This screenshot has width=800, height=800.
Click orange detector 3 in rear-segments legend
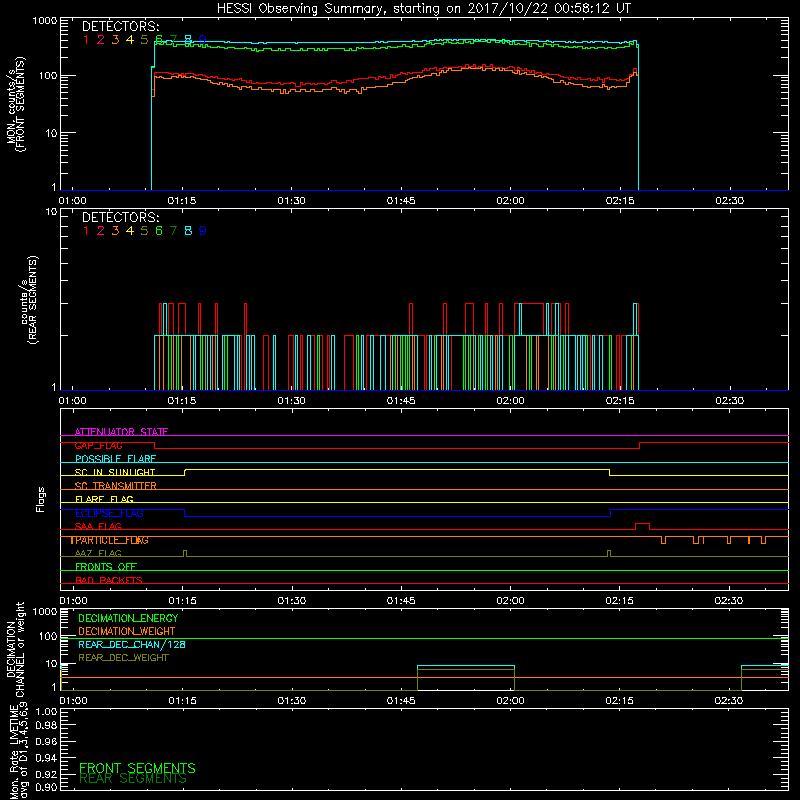[x=115, y=231]
